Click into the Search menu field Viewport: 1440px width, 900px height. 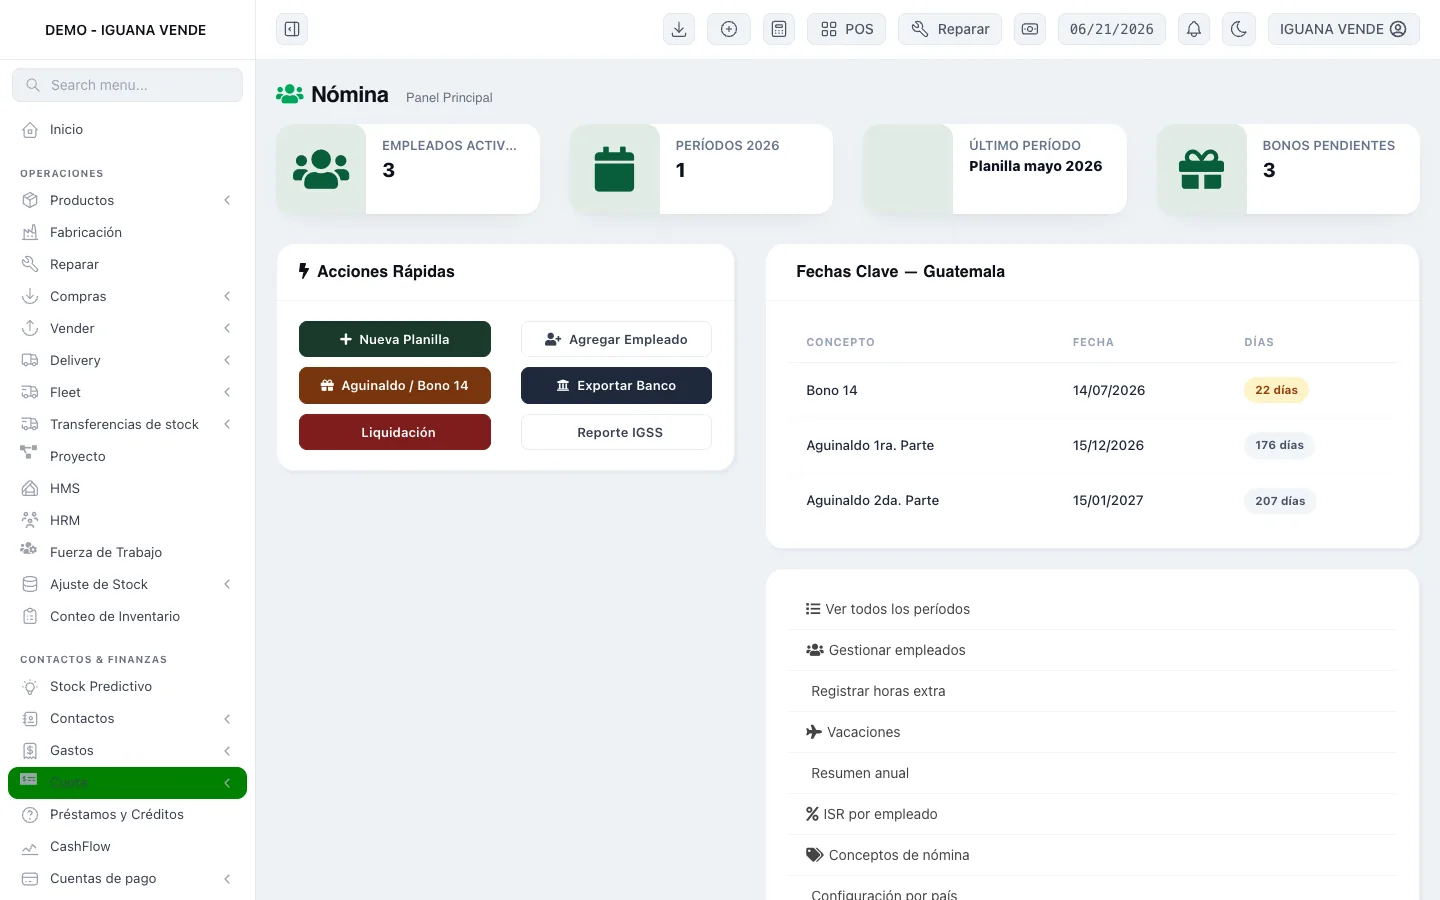(127, 85)
